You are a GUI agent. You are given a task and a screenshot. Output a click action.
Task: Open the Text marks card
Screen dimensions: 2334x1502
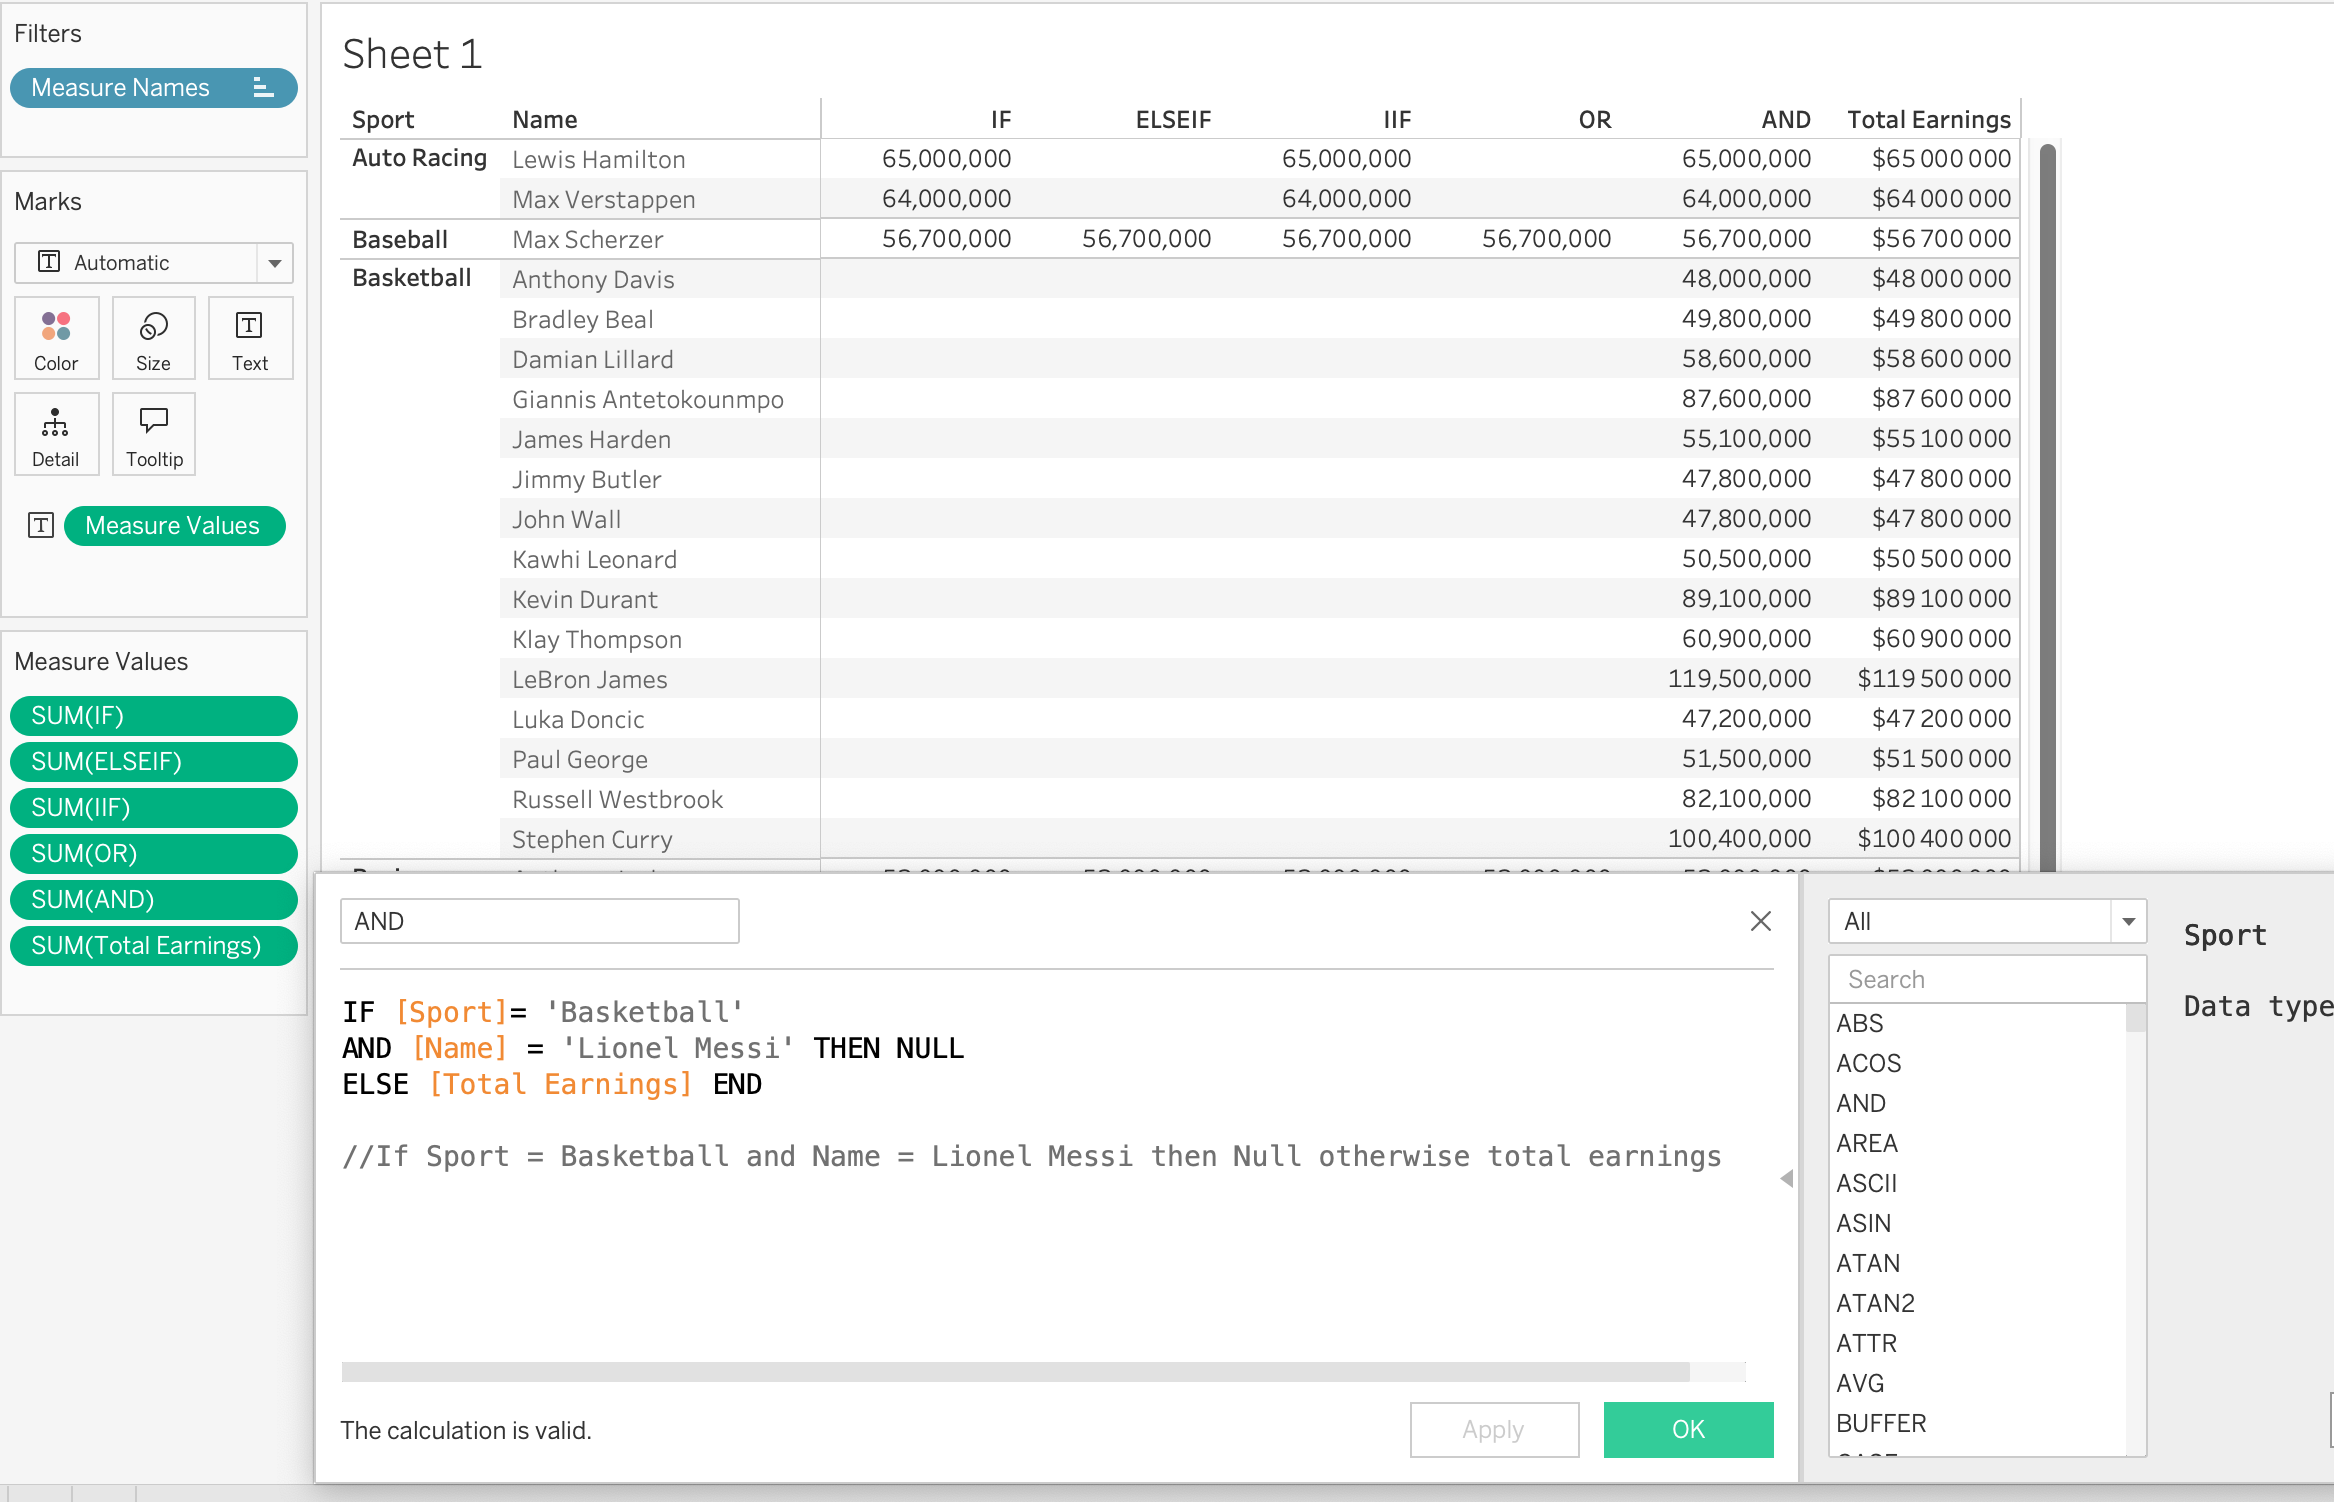tap(250, 339)
